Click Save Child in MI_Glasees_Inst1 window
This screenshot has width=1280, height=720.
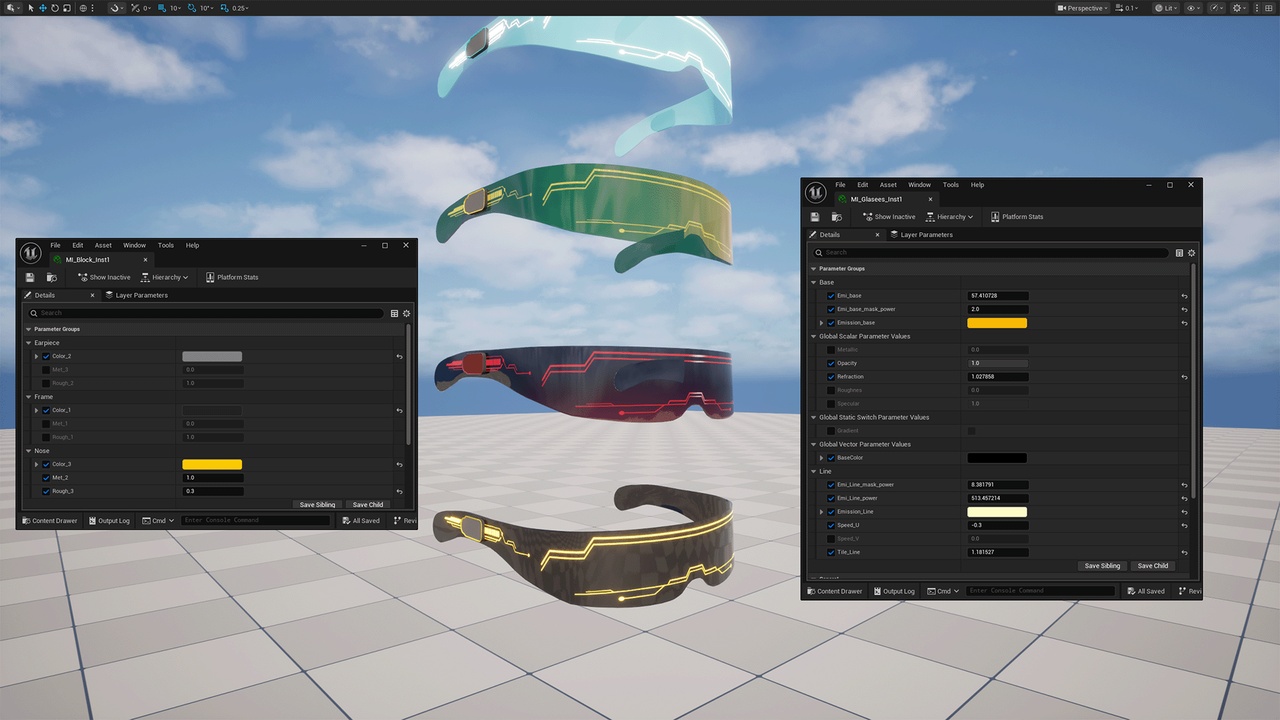coord(1153,566)
